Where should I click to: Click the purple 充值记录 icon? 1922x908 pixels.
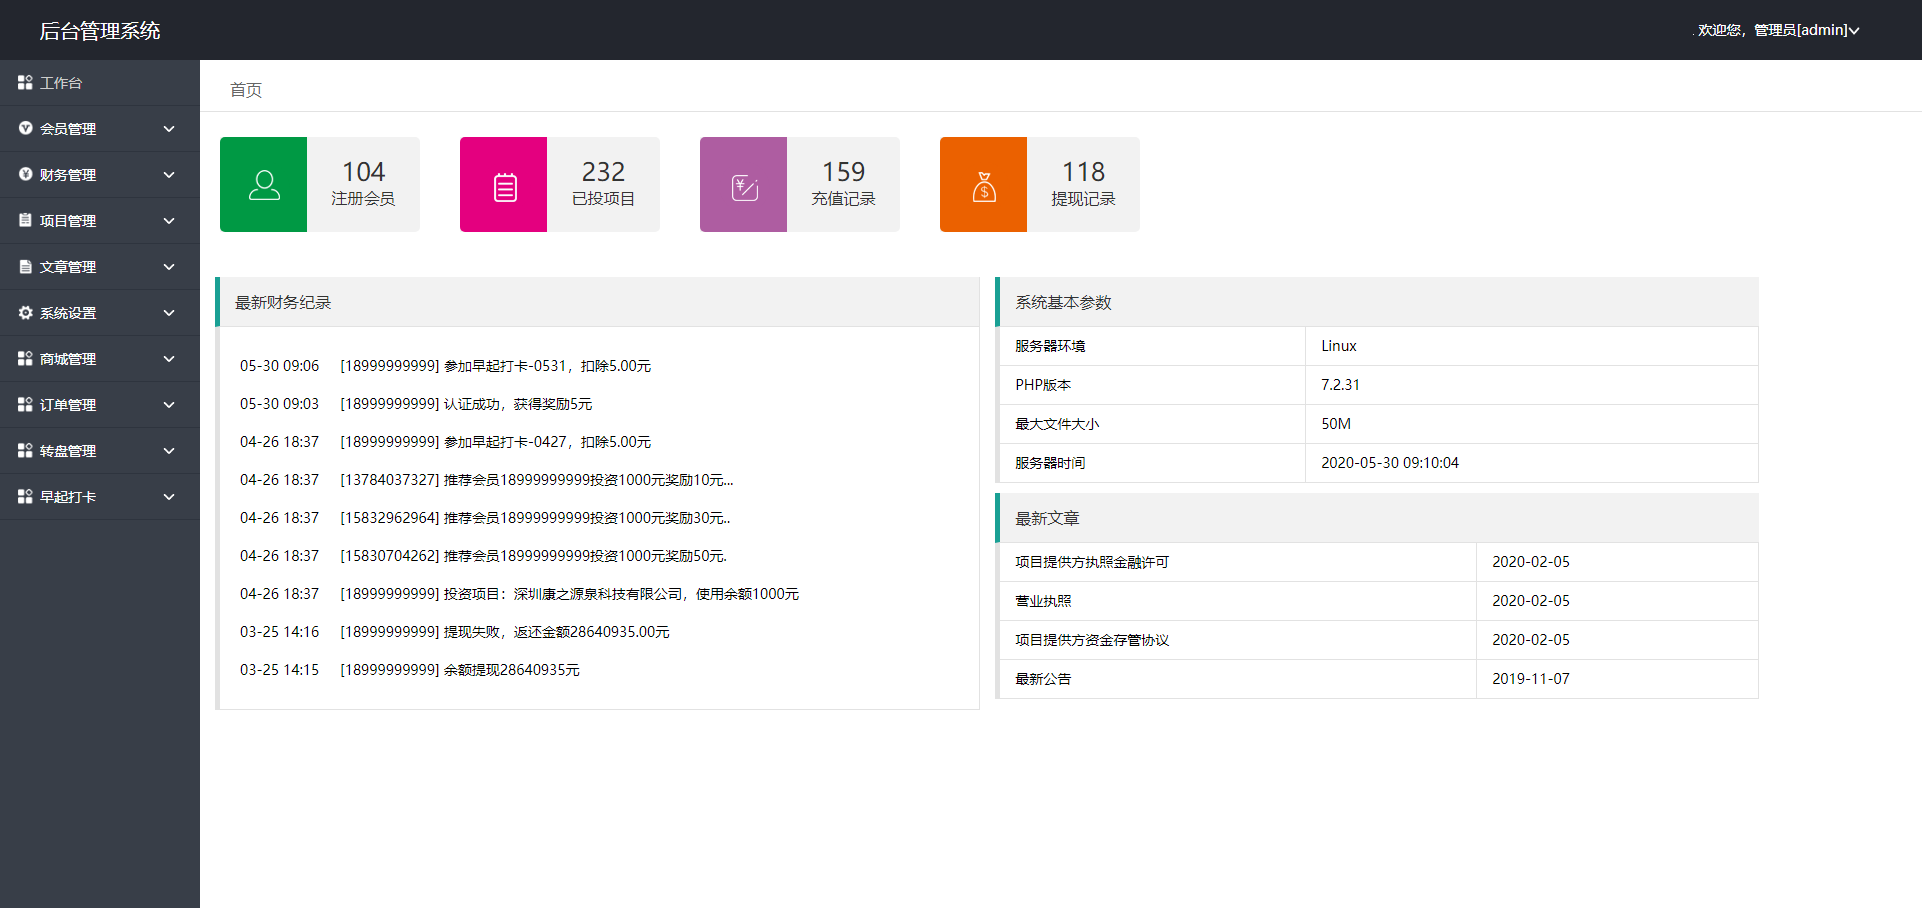point(745,187)
